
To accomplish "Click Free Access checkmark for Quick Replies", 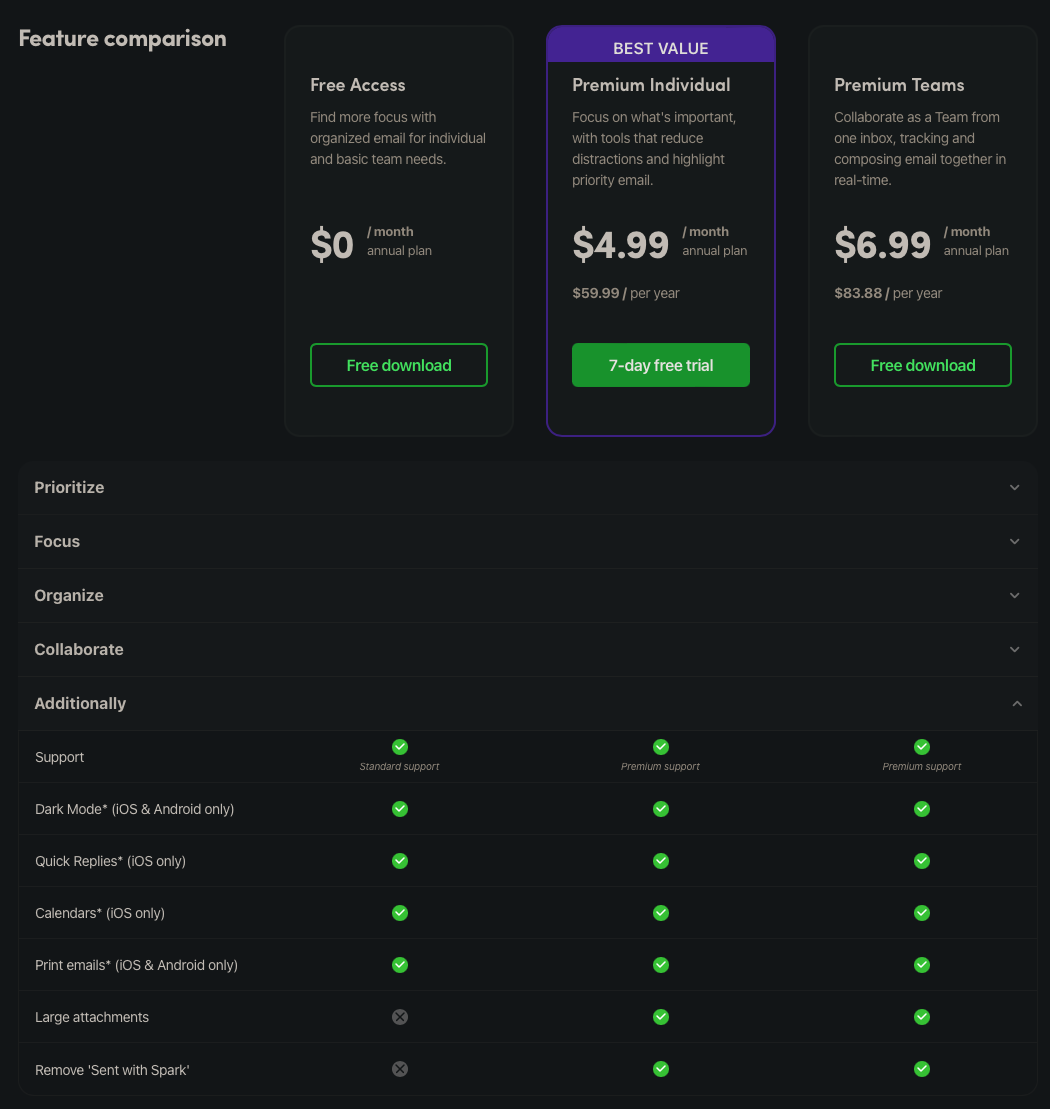I will click(x=399, y=861).
